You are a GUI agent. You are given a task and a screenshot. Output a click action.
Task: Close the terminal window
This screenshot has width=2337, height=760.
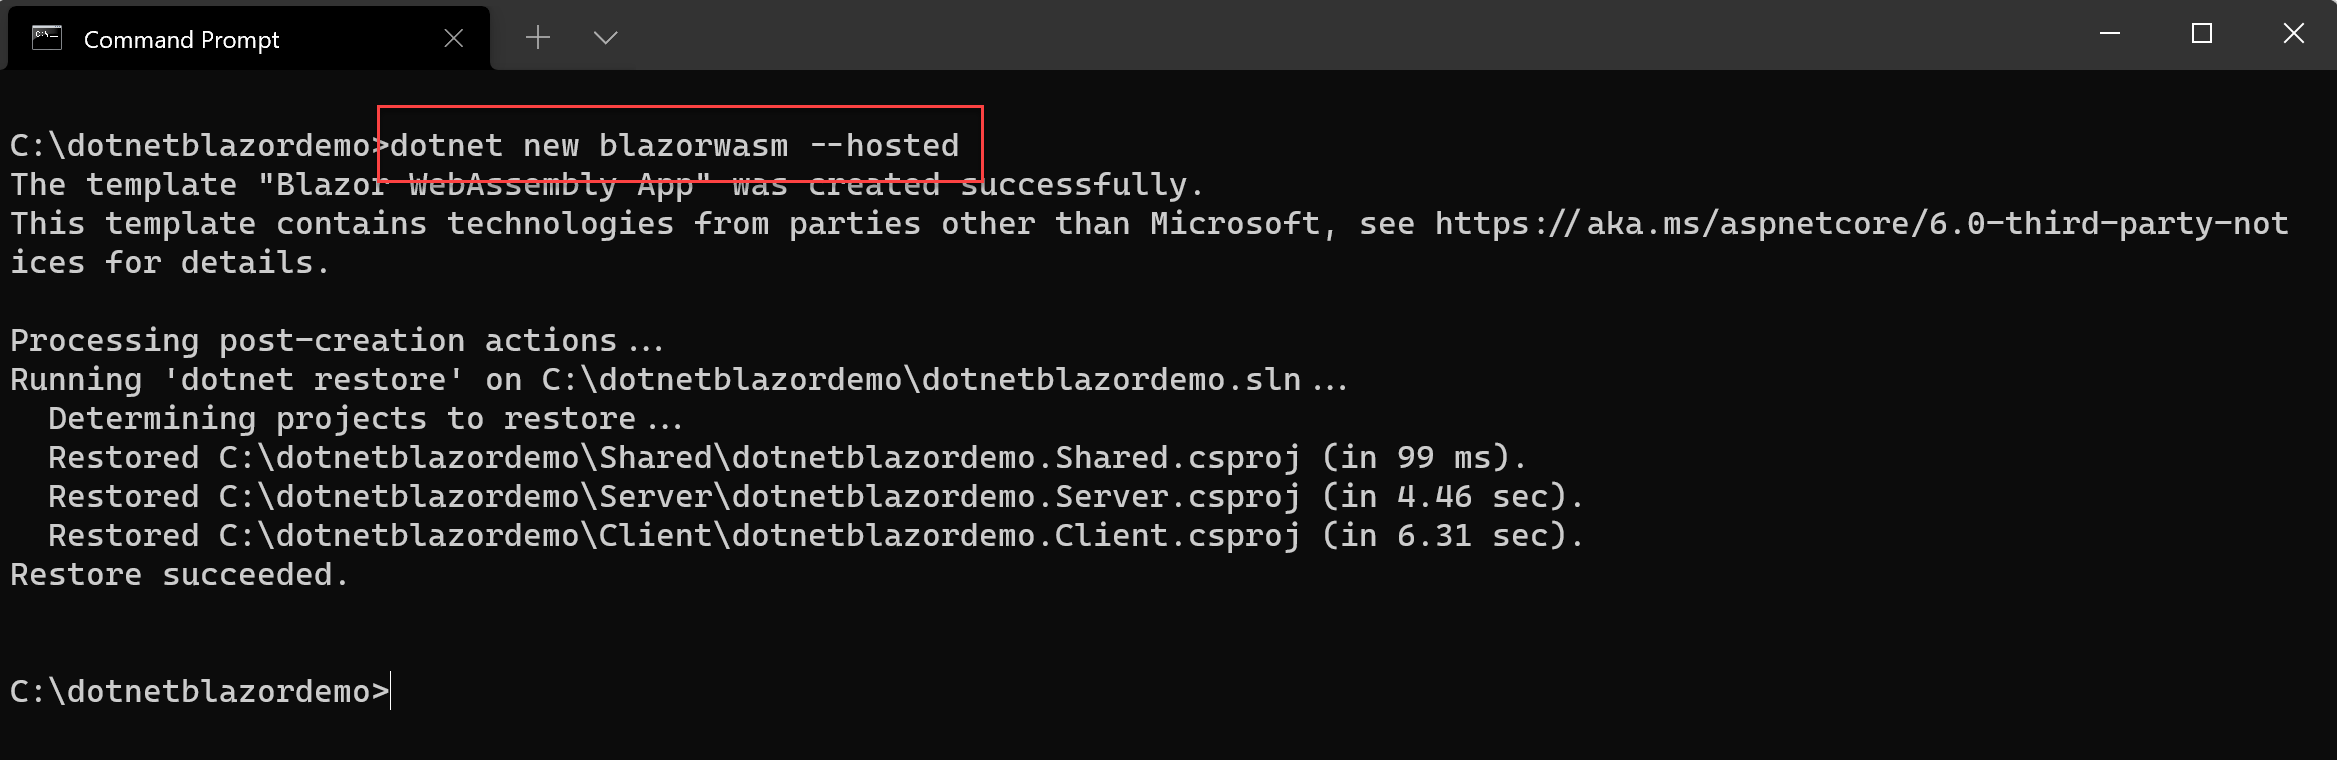(x=2293, y=34)
